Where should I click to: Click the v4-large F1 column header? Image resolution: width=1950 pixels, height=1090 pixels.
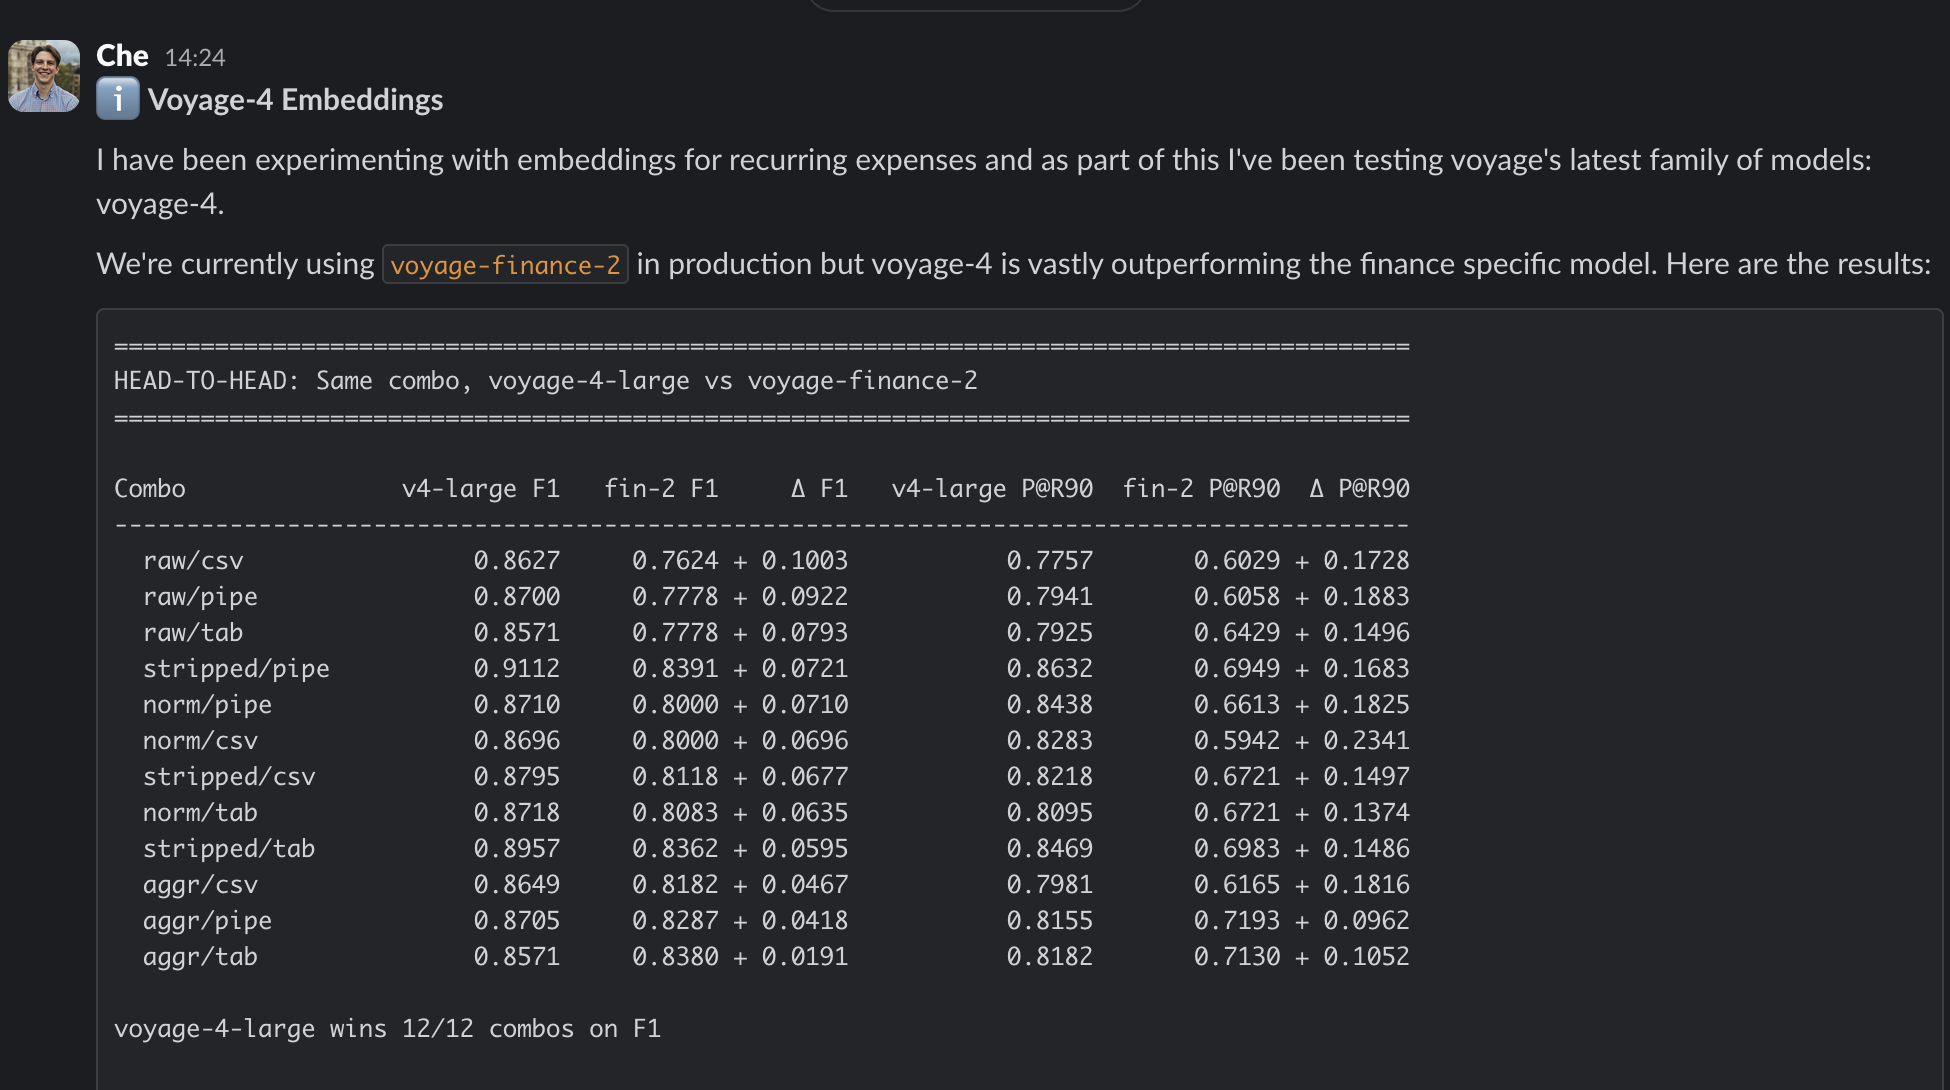point(481,489)
